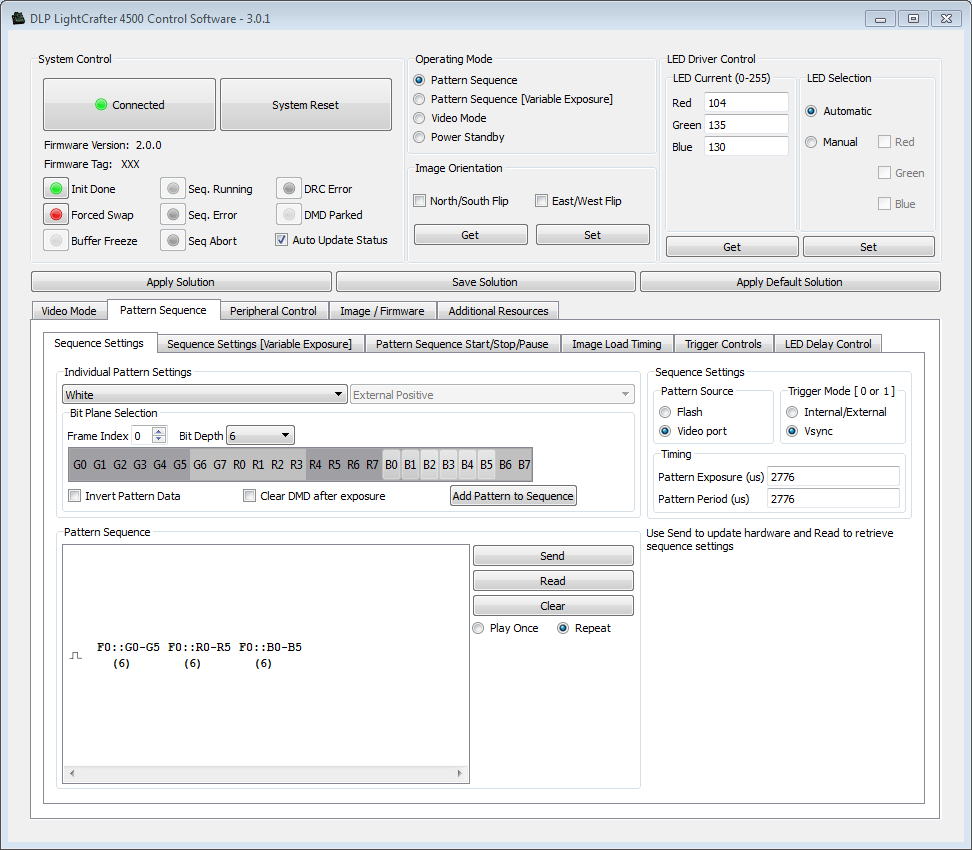This screenshot has height=850, width=972.
Task: Select bit plane G7
Action: (219, 464)
